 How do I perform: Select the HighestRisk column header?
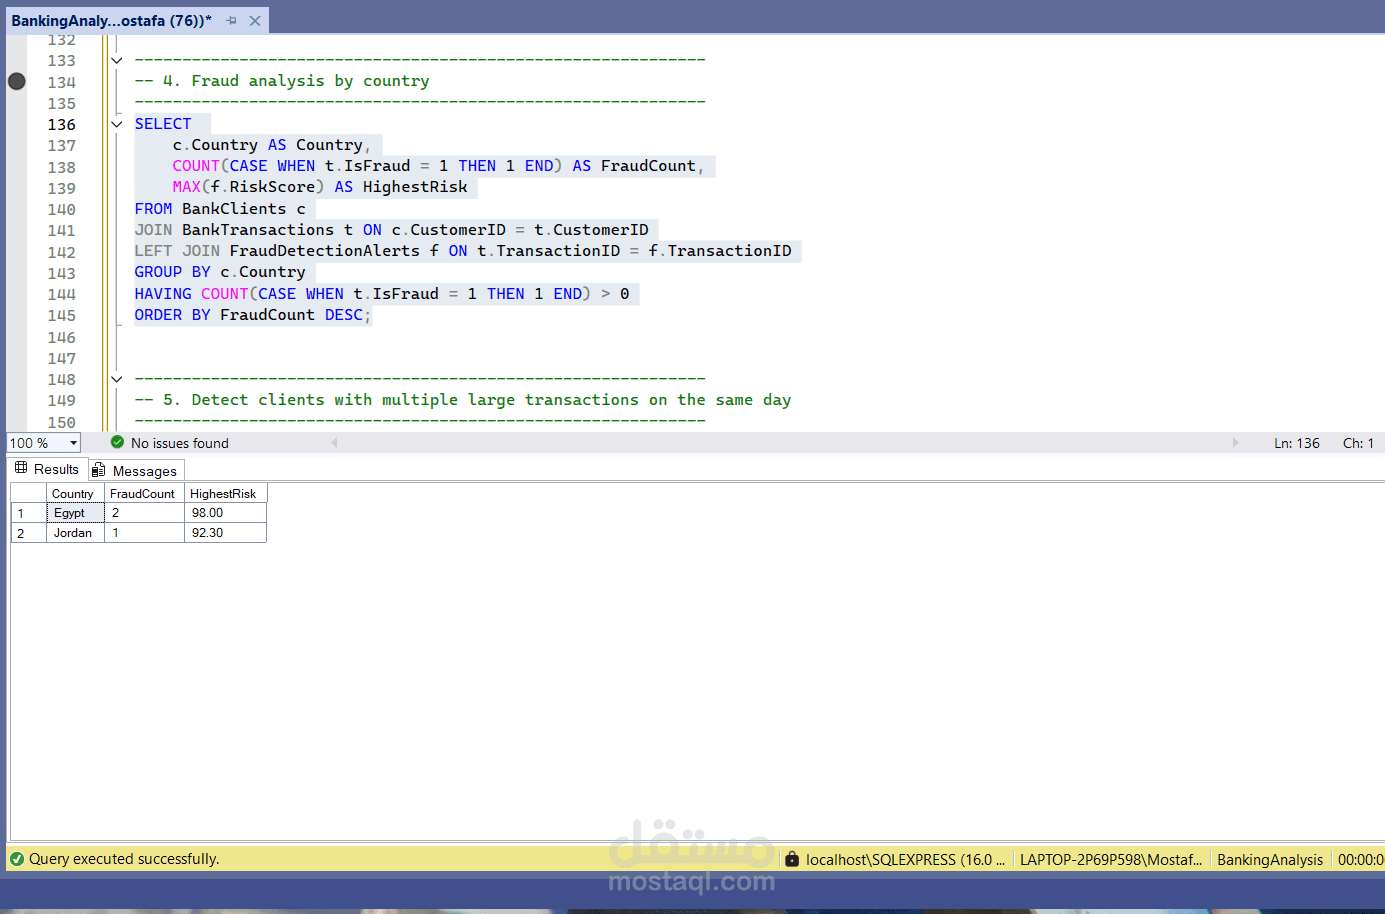(226, 493)
